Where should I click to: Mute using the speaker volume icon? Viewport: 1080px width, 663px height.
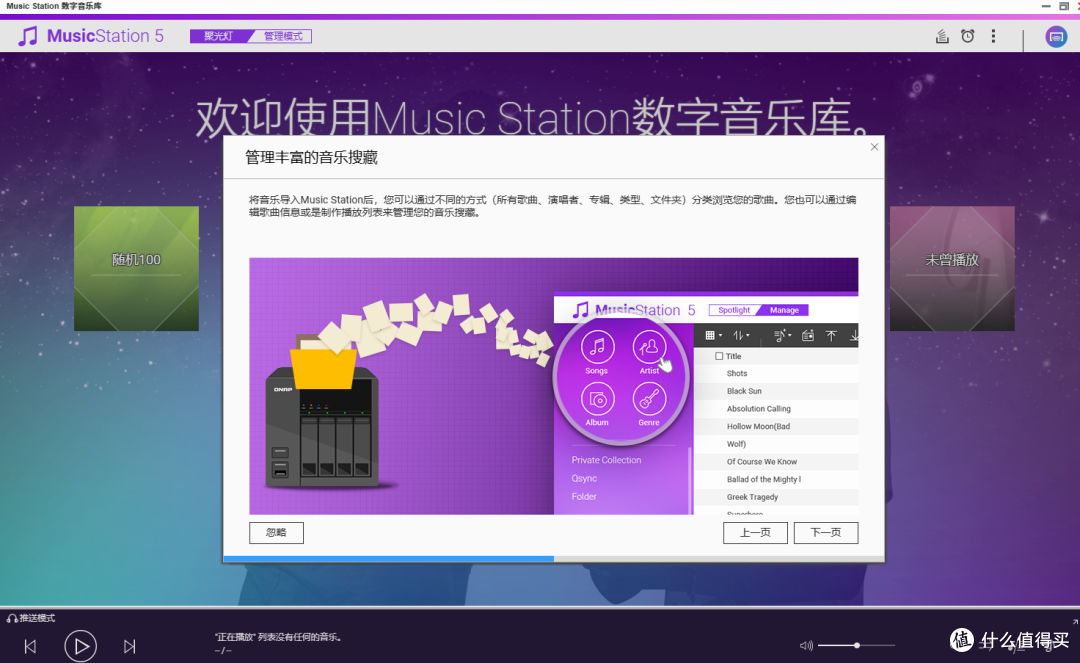pyautogui.click(x=806, y=646)
